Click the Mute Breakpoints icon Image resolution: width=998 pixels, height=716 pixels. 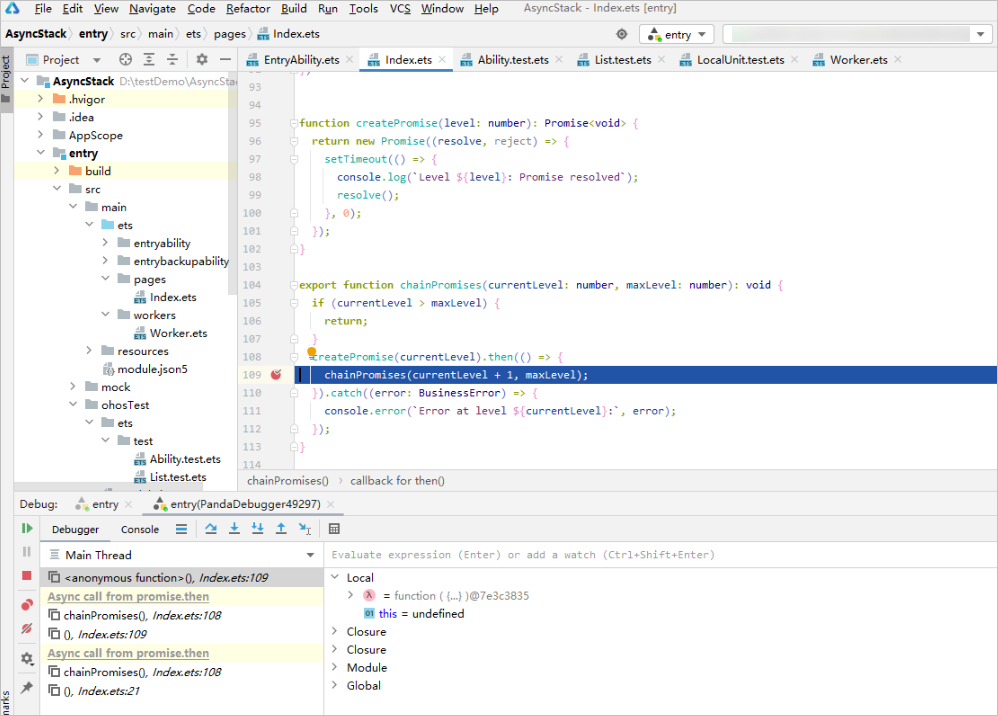coord(27,629)
